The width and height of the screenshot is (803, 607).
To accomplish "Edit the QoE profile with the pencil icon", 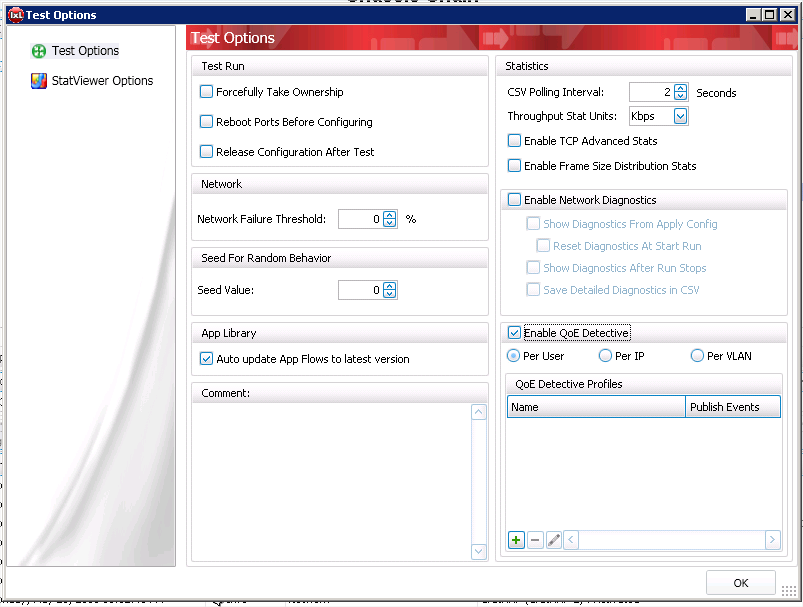I will pos(554,540).
